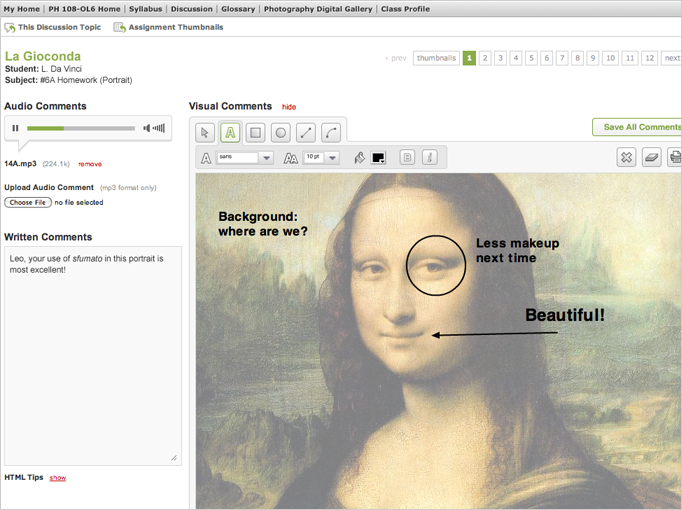Click the Save All Comments button

click(639, 127)
